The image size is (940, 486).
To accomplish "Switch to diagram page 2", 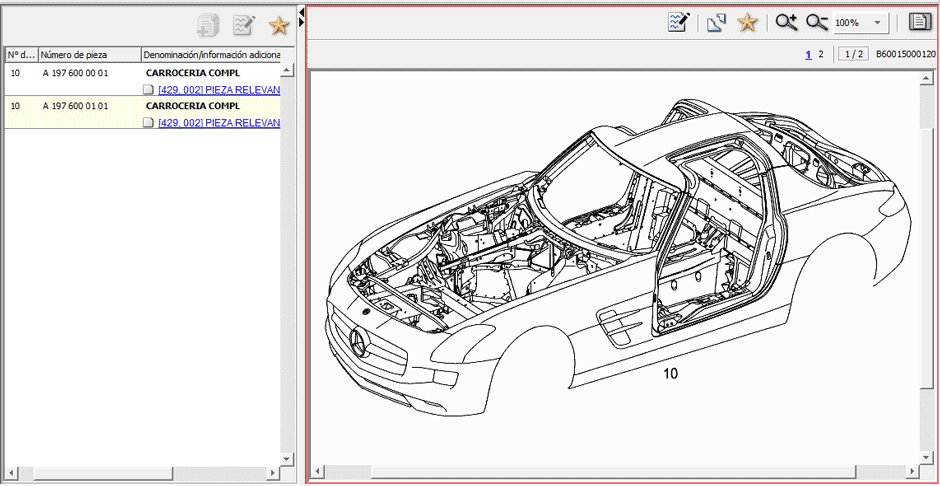I will pyautogui.click(x=821, y=54).
